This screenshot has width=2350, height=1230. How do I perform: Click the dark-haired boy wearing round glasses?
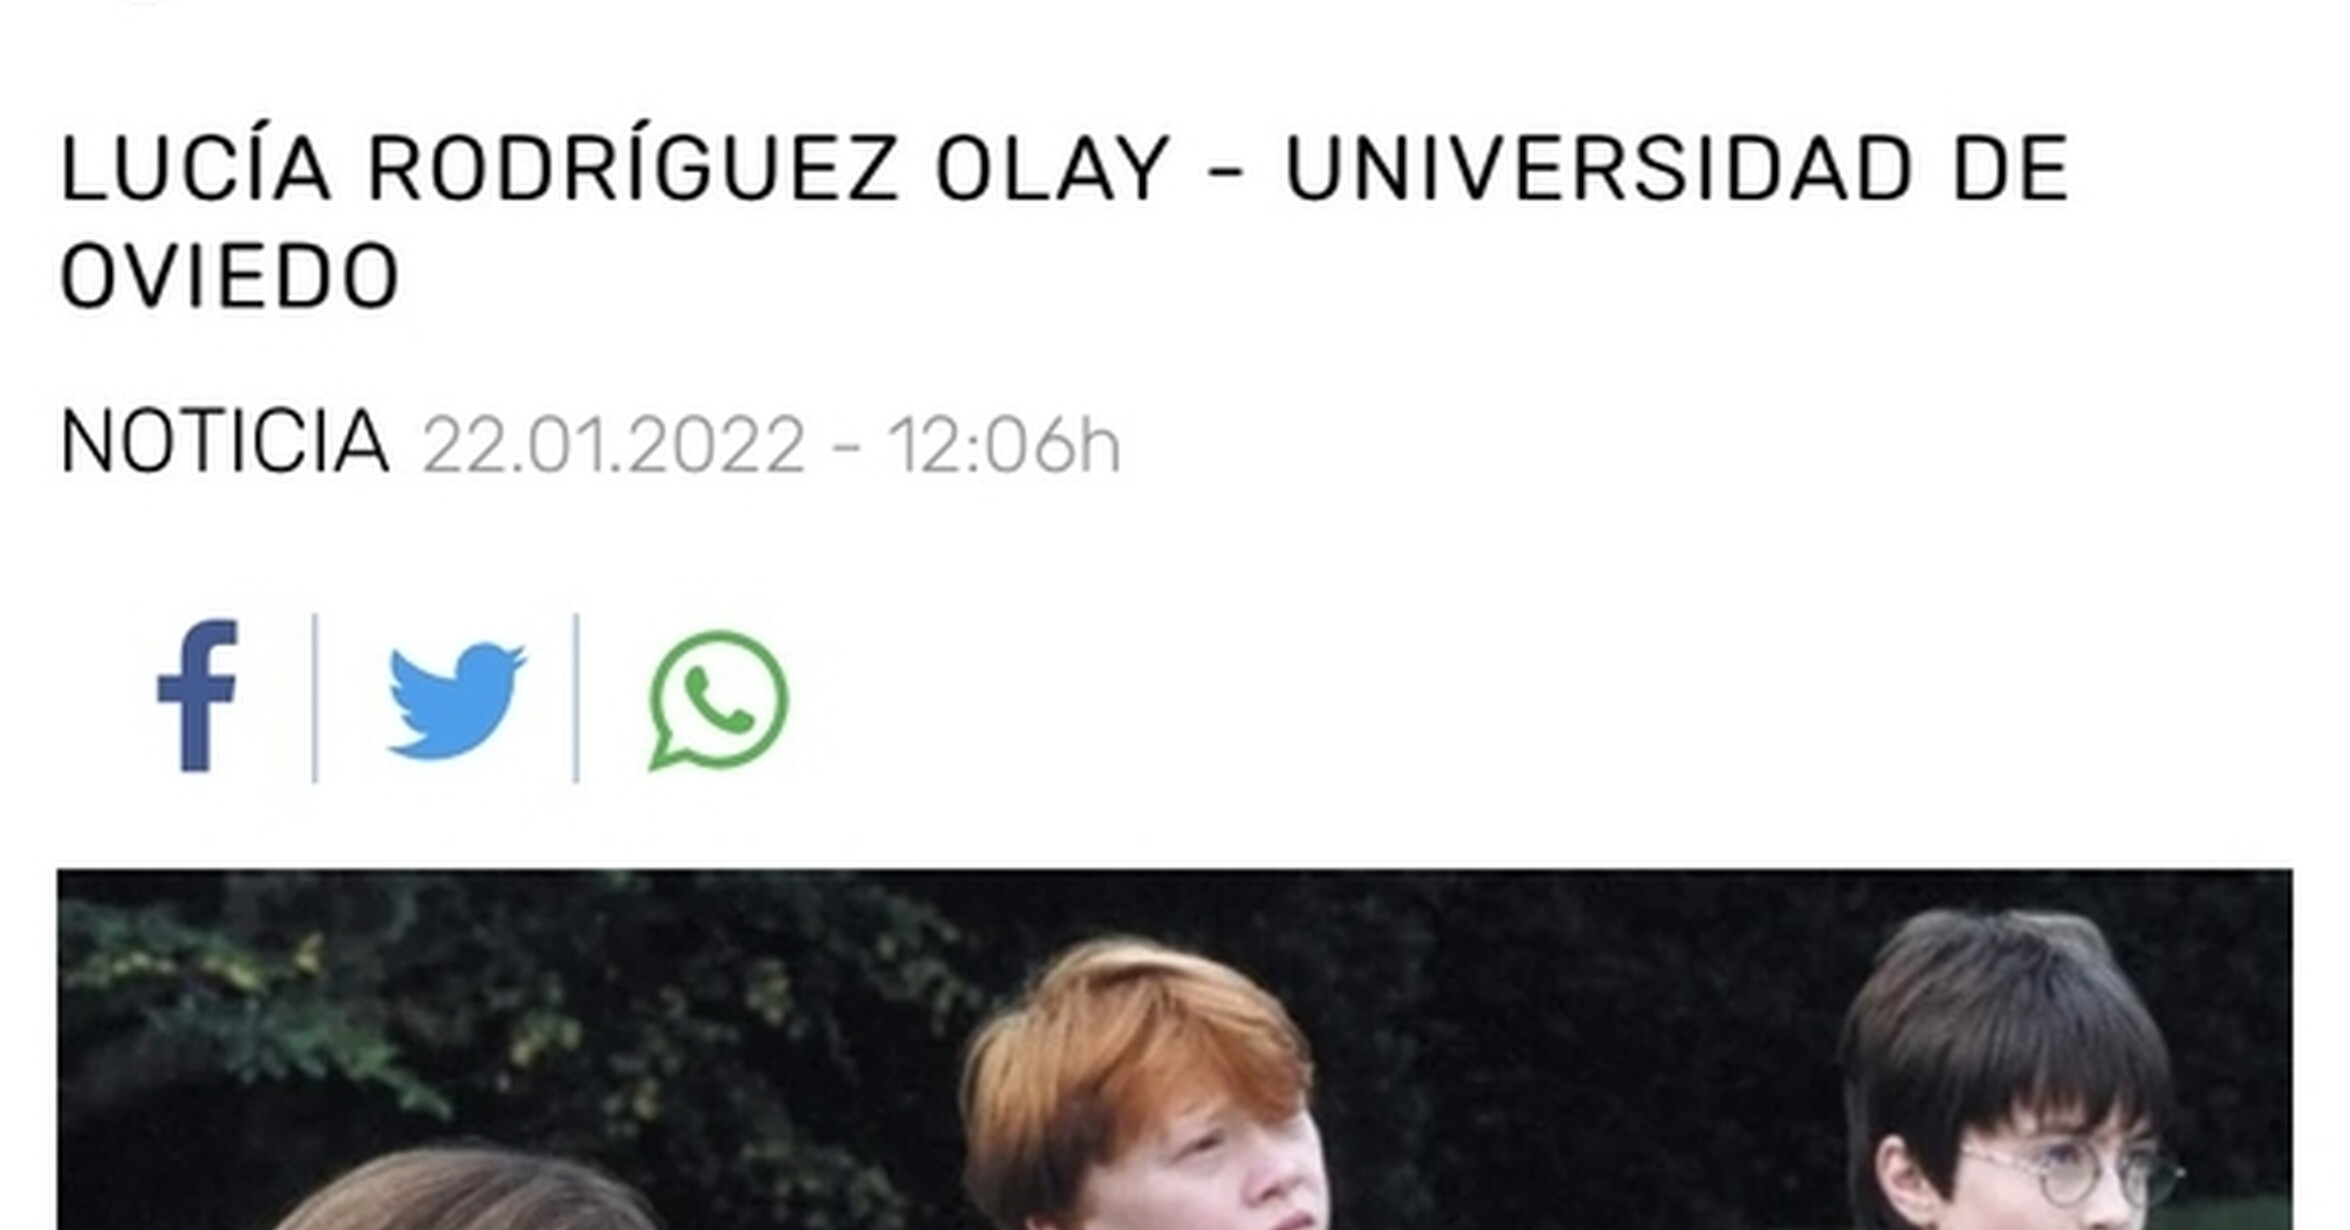point(2010,1080)
